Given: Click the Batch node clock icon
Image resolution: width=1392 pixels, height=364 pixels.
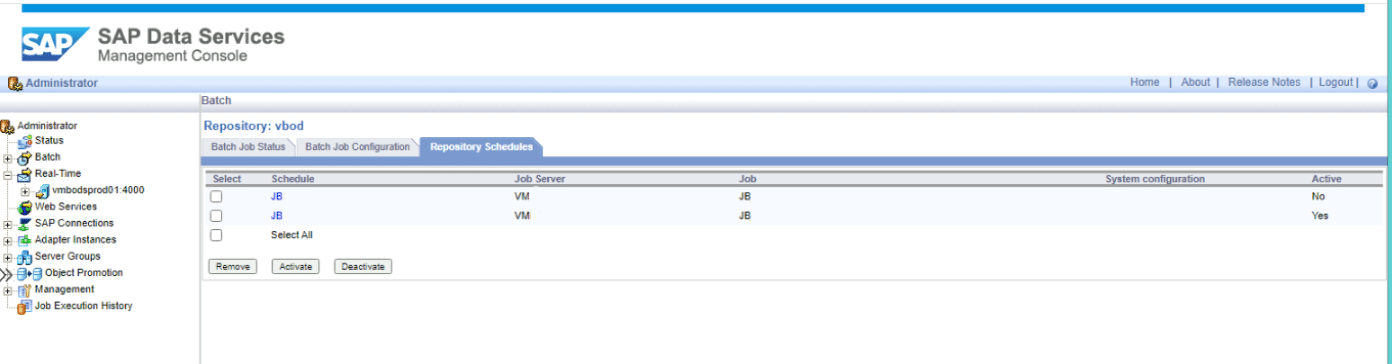Looking at the screenshot, I should click(x=25, y=158).
